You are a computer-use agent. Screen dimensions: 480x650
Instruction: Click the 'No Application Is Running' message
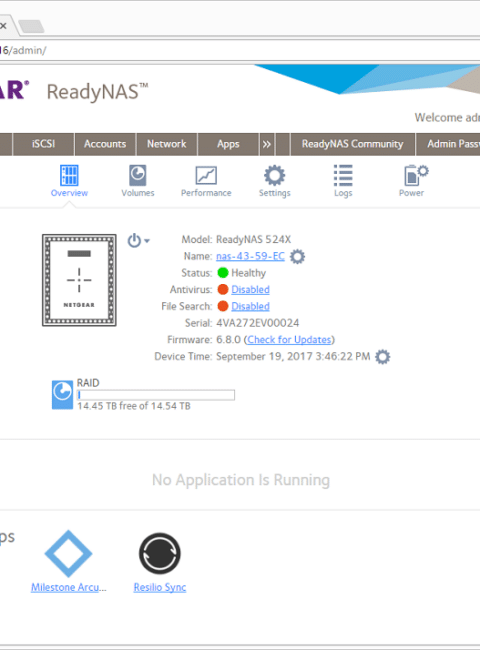[x=241, y=480]
